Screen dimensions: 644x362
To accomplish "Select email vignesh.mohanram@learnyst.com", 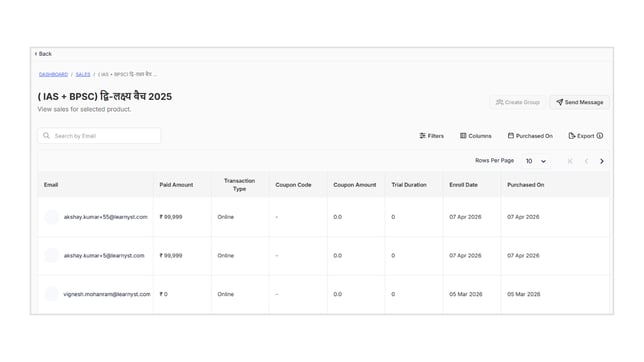I will point(107,294).
